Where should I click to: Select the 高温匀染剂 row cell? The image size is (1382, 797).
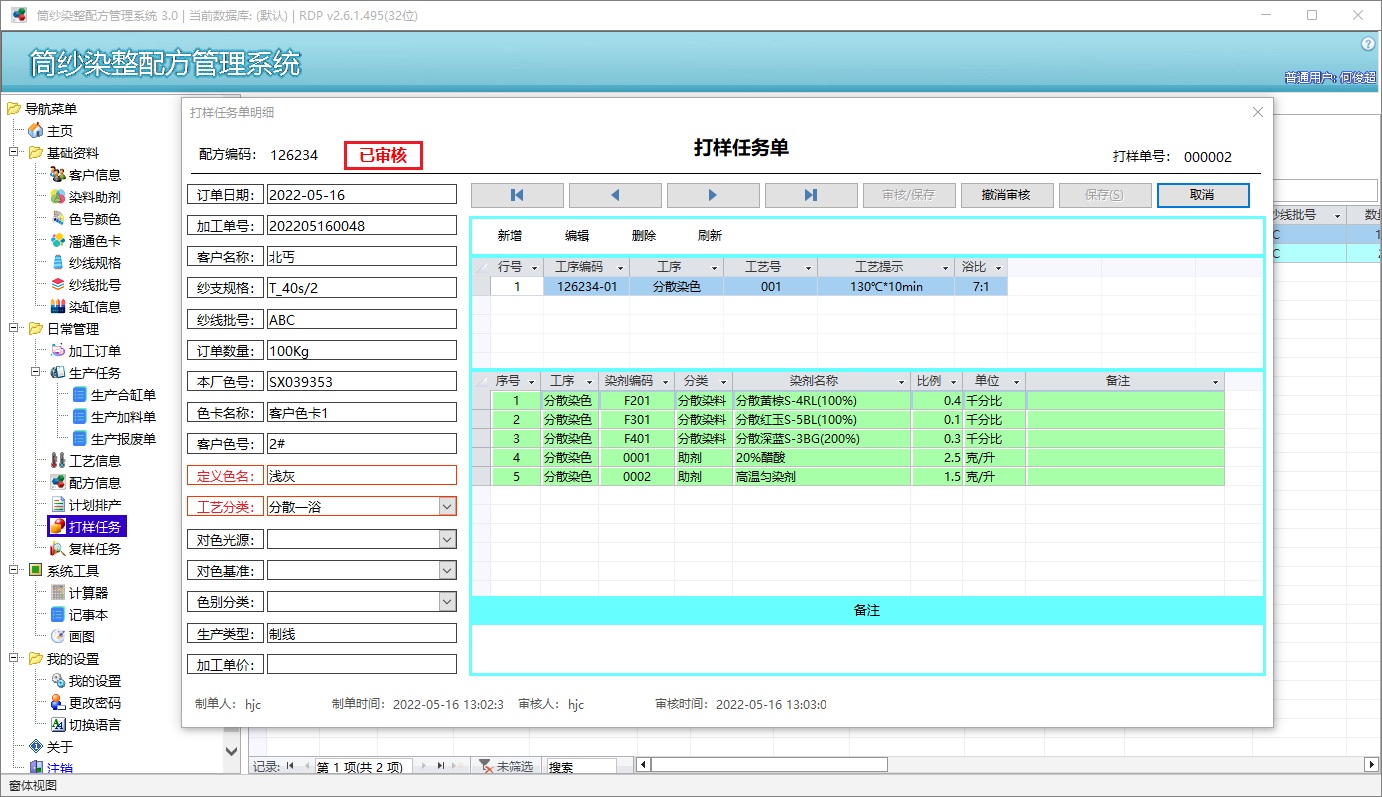point(821,477)
